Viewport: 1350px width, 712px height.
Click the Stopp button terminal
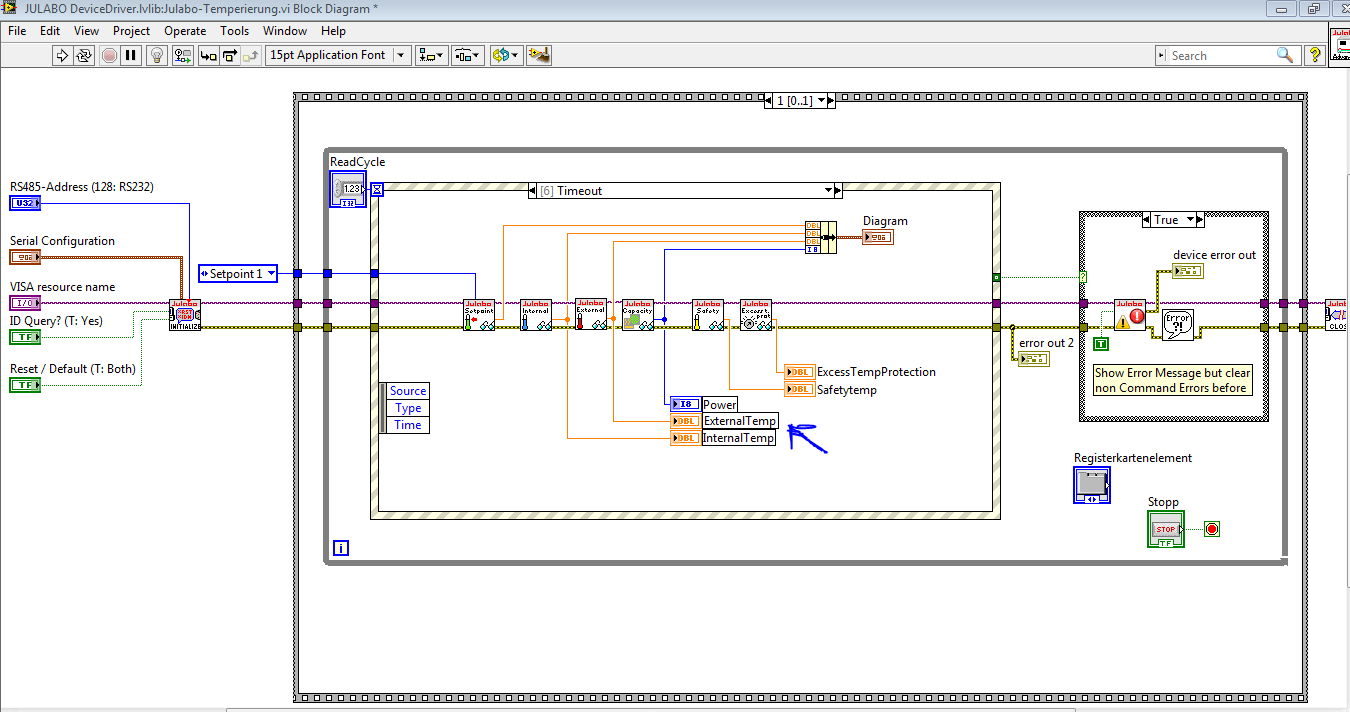click(1165, 529)
